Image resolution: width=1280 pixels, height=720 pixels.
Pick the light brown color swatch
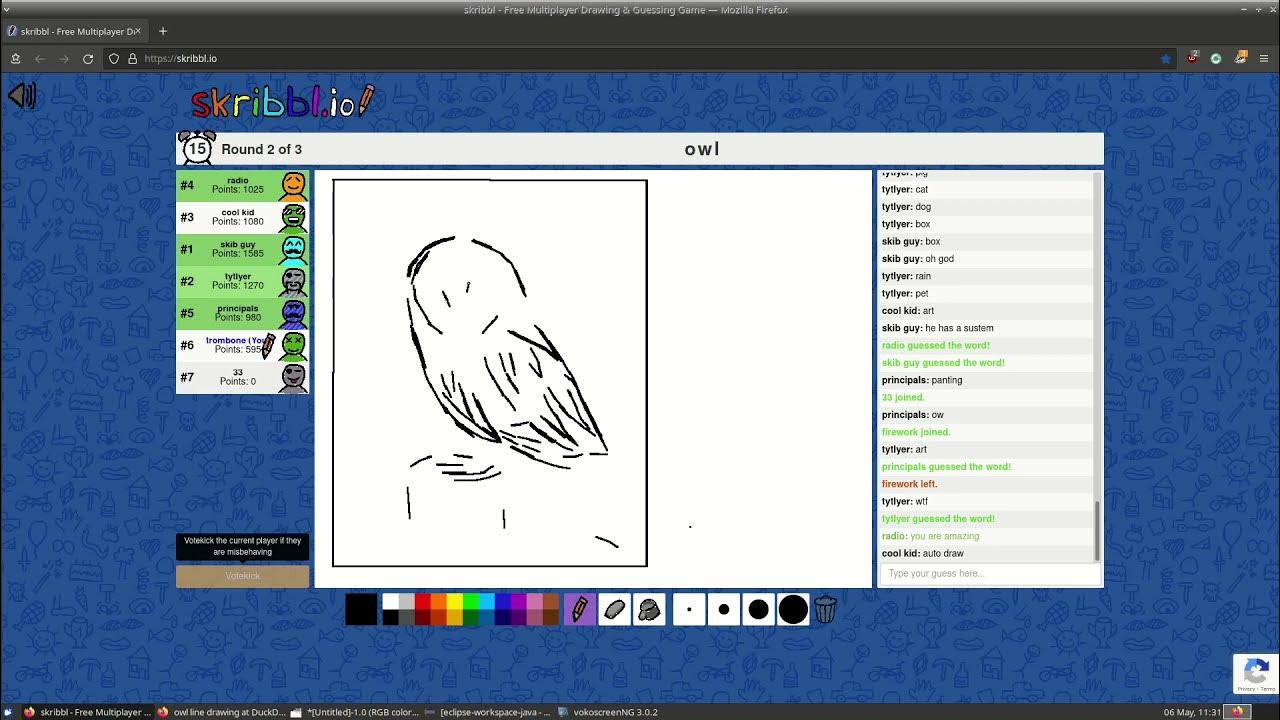551,601
